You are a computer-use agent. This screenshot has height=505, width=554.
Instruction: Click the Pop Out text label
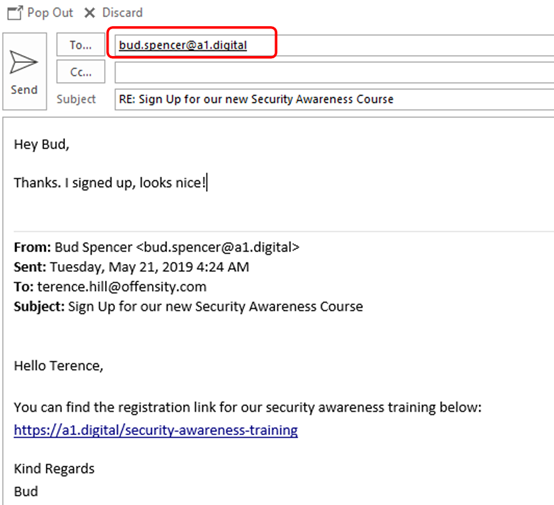pos(50,13)
